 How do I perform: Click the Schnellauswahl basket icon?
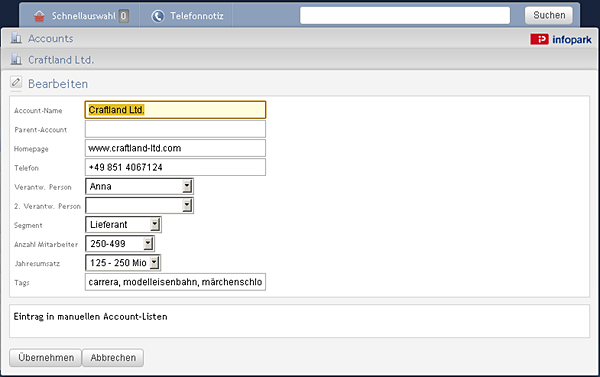click(39, 16)
